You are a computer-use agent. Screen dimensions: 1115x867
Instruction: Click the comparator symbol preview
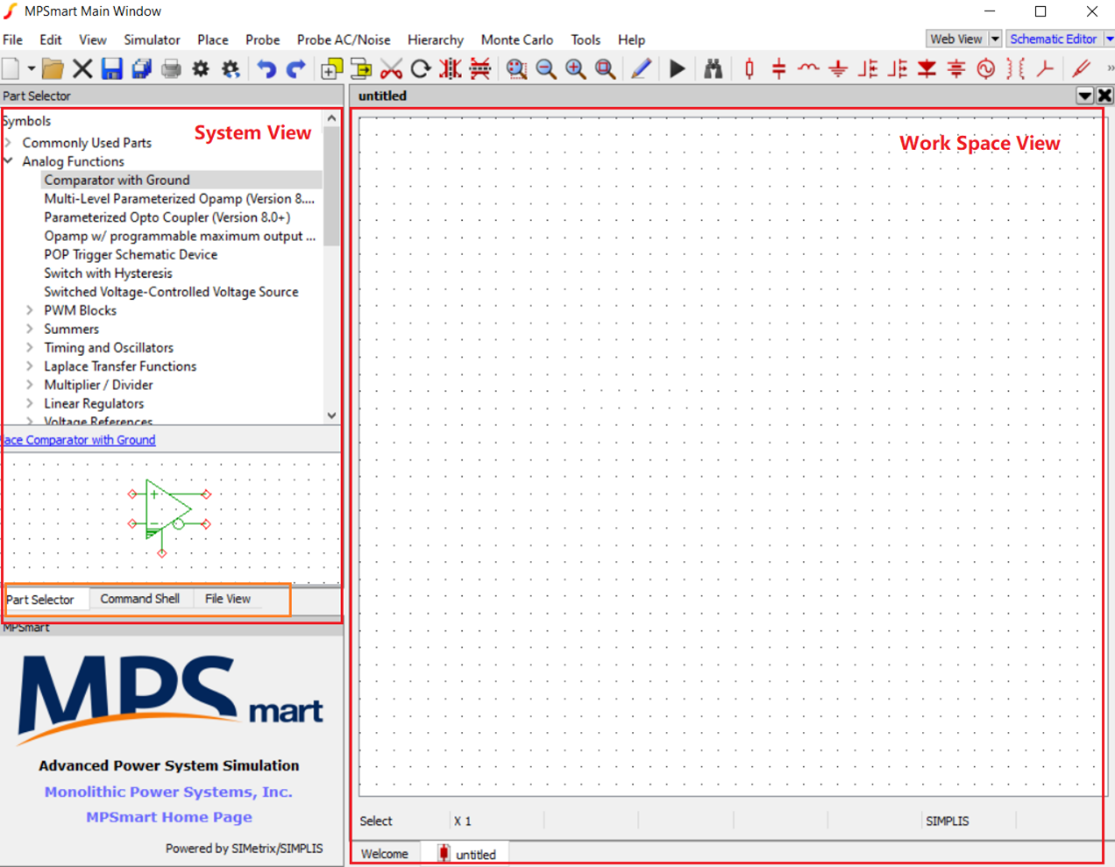point(169,517)
